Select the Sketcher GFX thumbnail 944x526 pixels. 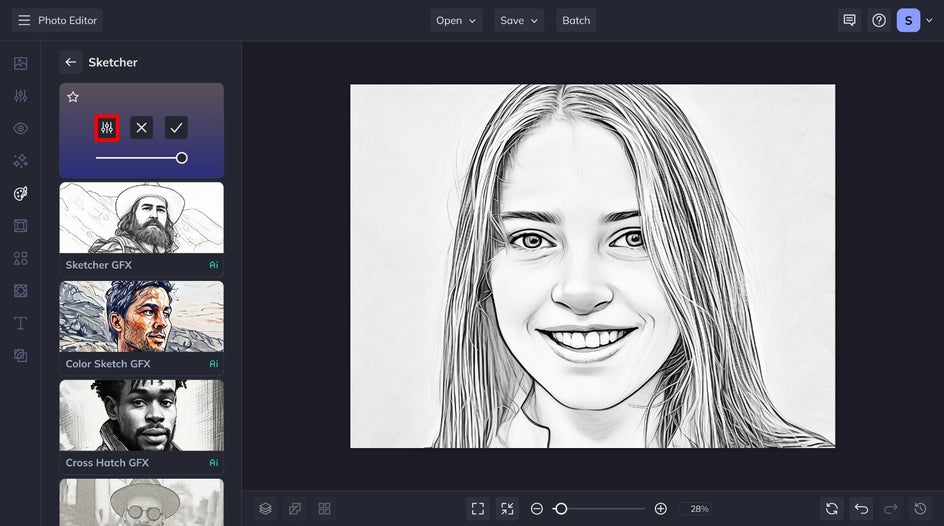pos(141,218)
